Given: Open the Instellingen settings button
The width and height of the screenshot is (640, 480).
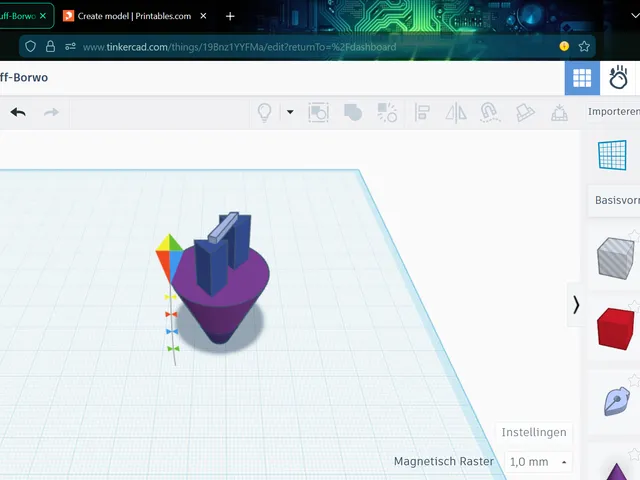Looking at the screenshot, I should 534,432.
